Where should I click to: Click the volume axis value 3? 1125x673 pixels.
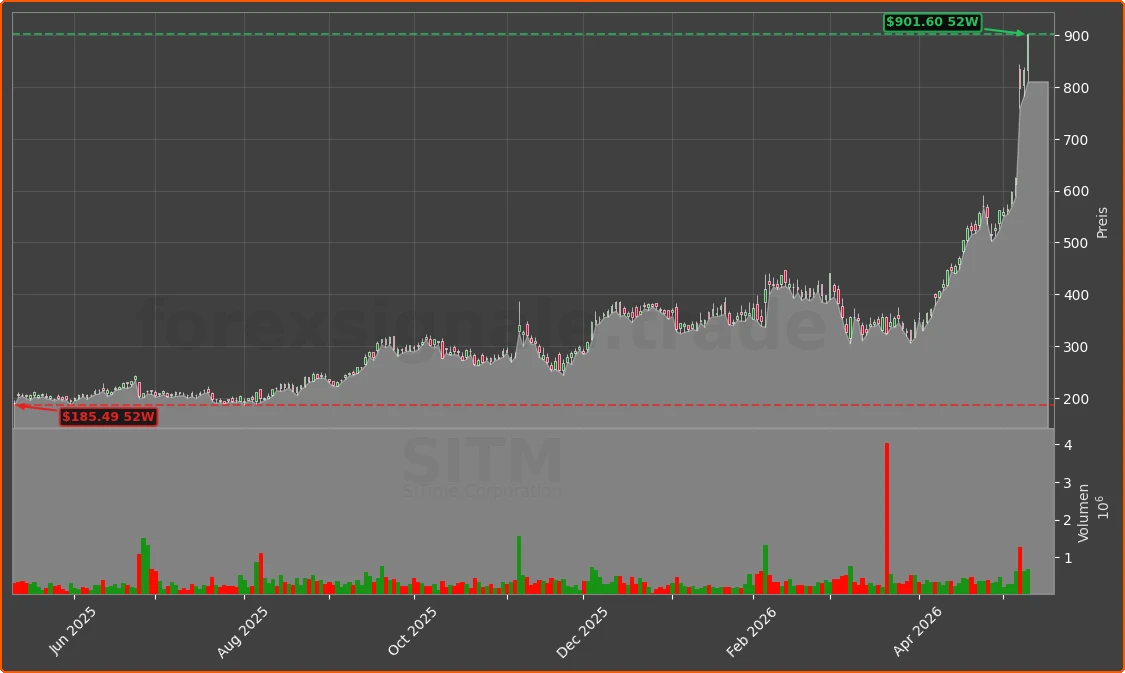pyautogui.click(x=1068, y=483)
